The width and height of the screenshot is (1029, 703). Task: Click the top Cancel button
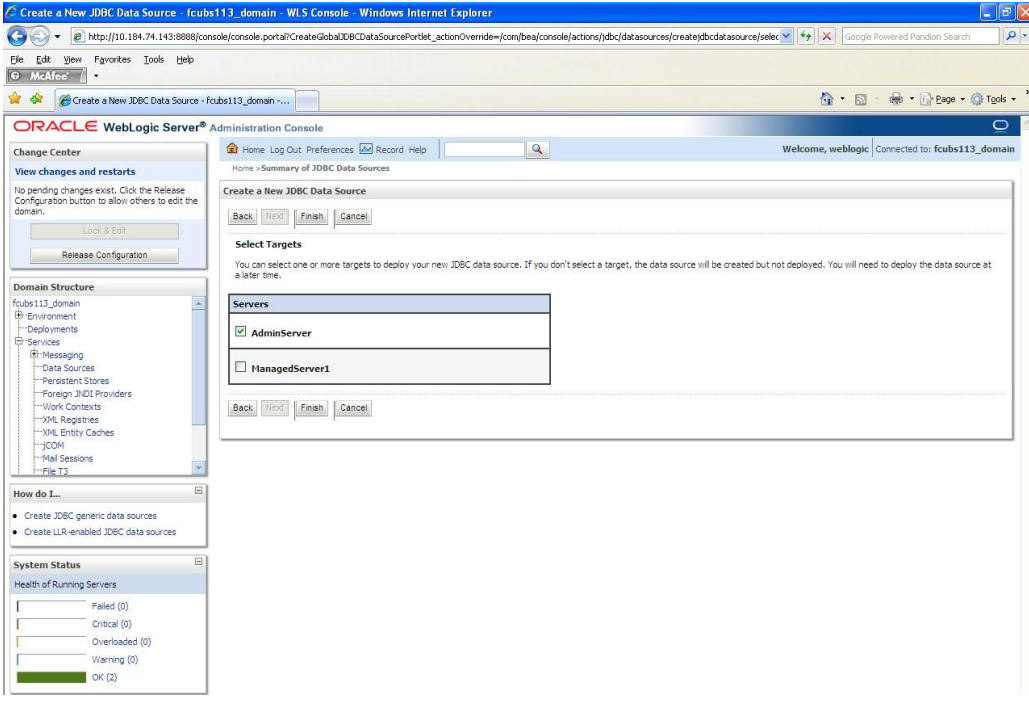coord(354,216)
